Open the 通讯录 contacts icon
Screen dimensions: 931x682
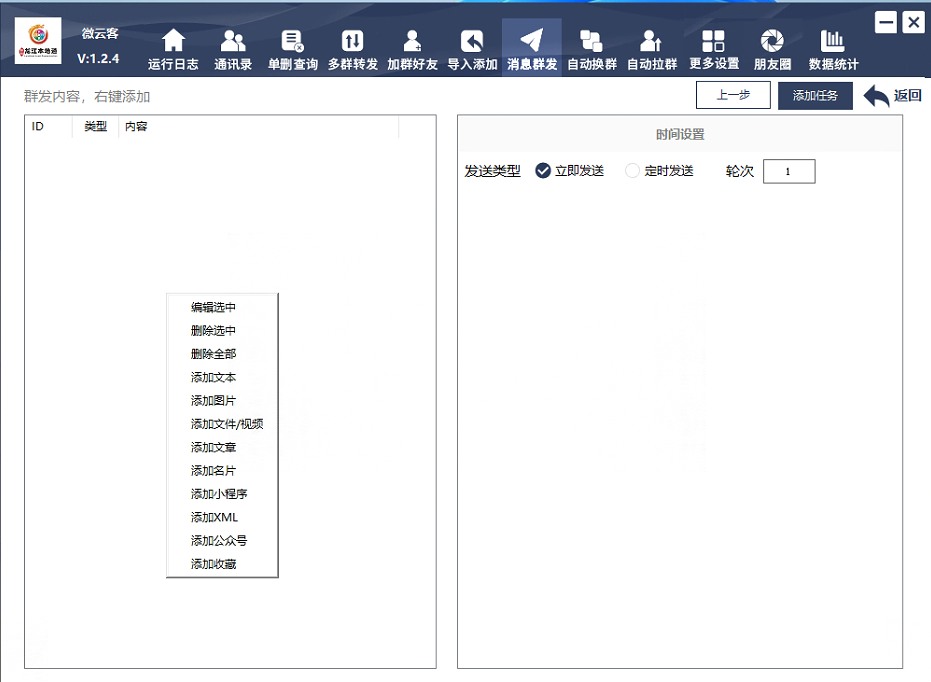[x=233, y=41]
